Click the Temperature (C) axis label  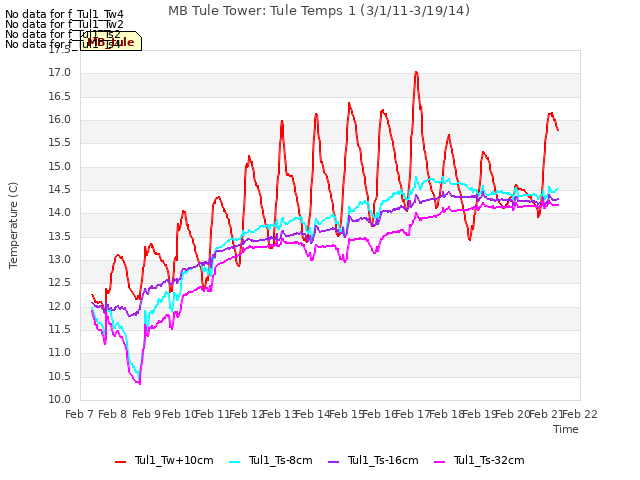(x=13, y=225)
